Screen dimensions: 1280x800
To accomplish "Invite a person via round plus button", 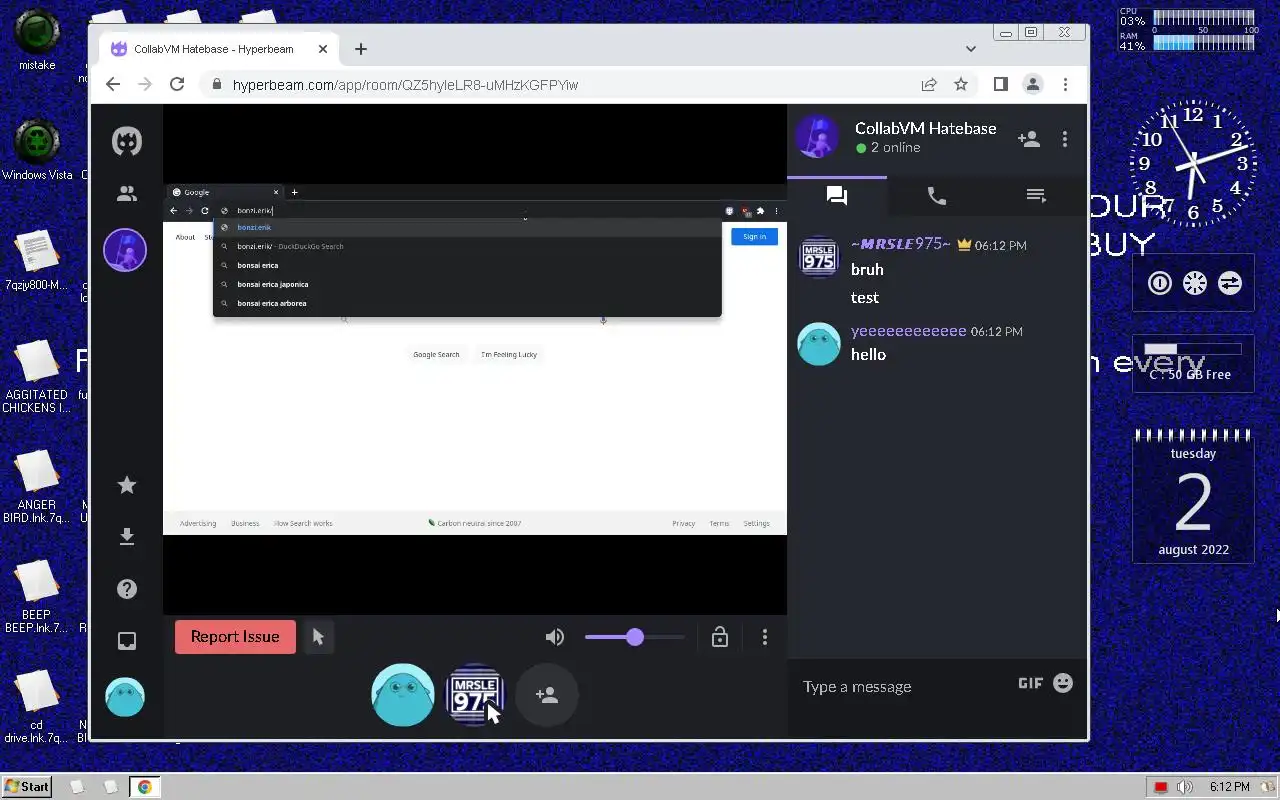I will [x=547, y=694].
